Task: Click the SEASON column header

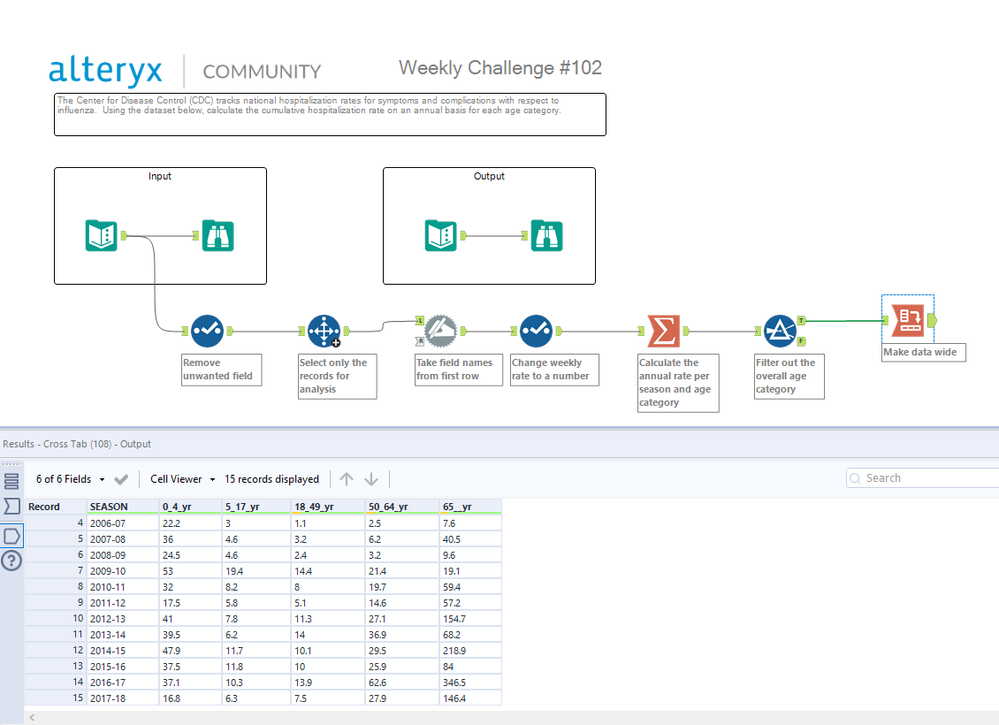Action: click(123, 506)
